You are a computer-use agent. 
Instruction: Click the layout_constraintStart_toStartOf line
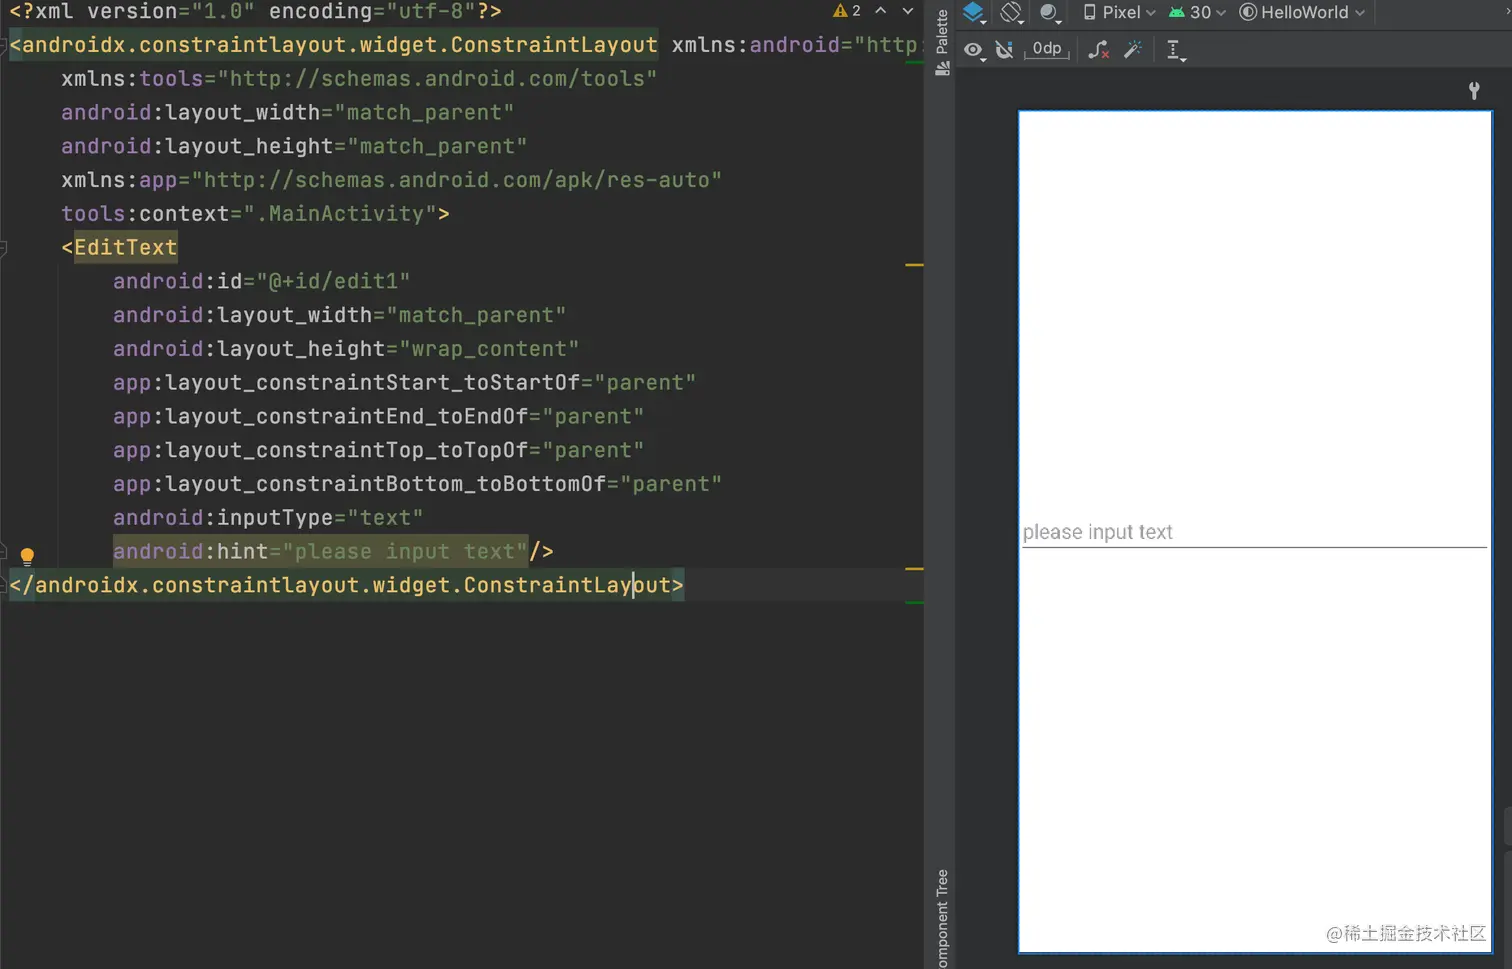(404, 383)
